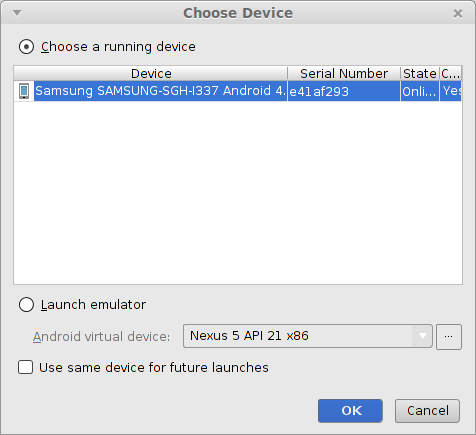Sort by the Serial Number column header
This screenshot has width=476, height=435.
click(x=344, y=73)
